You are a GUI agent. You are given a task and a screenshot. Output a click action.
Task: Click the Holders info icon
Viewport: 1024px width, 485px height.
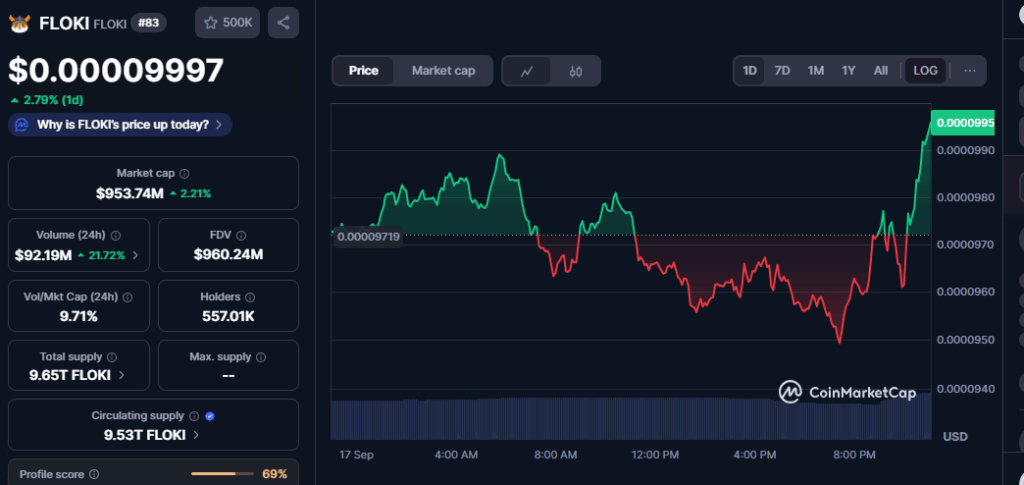[250, 298]
